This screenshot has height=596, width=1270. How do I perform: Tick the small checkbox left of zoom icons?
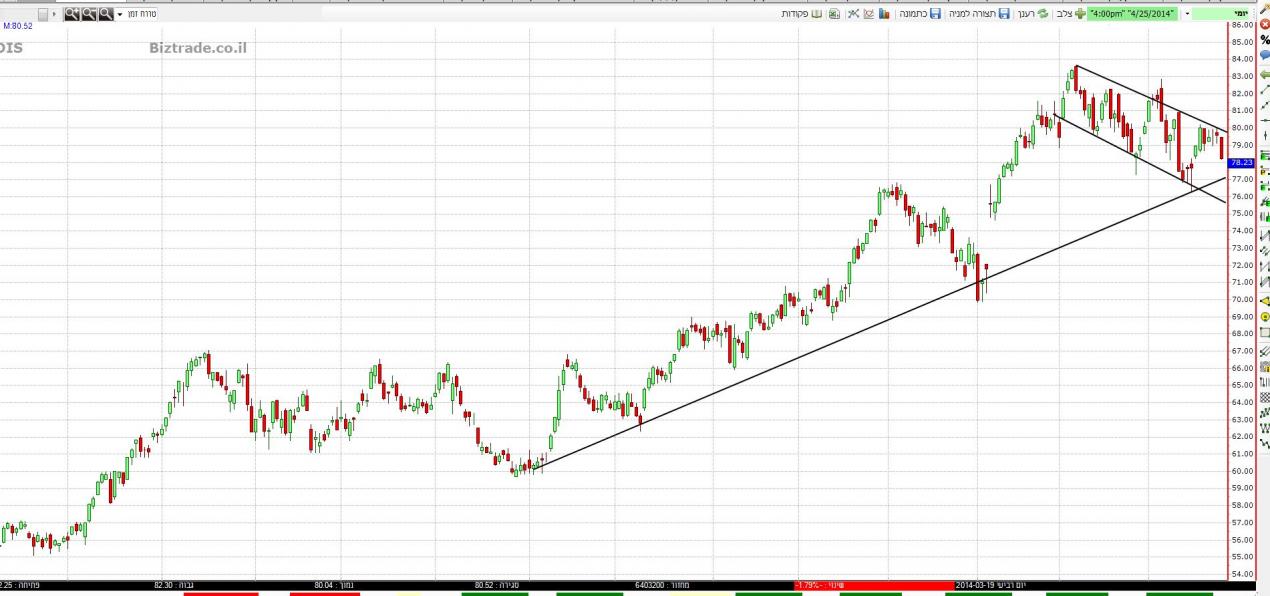42,14
